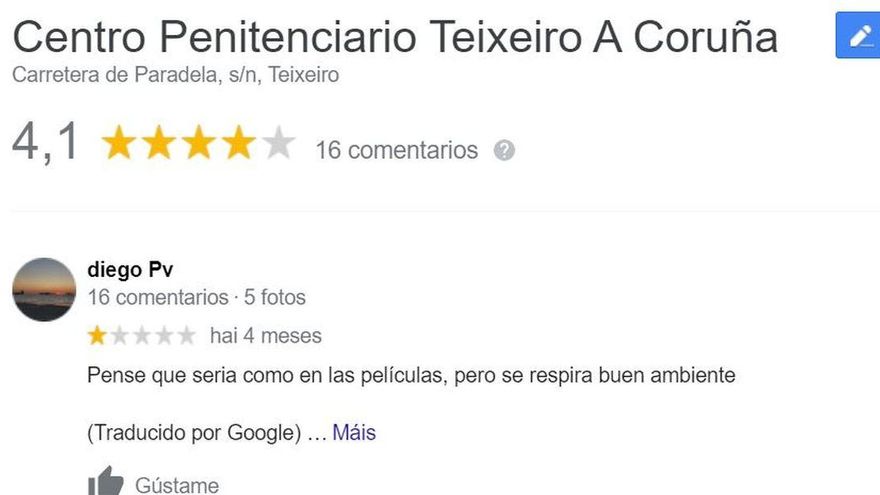Click the blue pencil write-review icon

click(858, 35)
